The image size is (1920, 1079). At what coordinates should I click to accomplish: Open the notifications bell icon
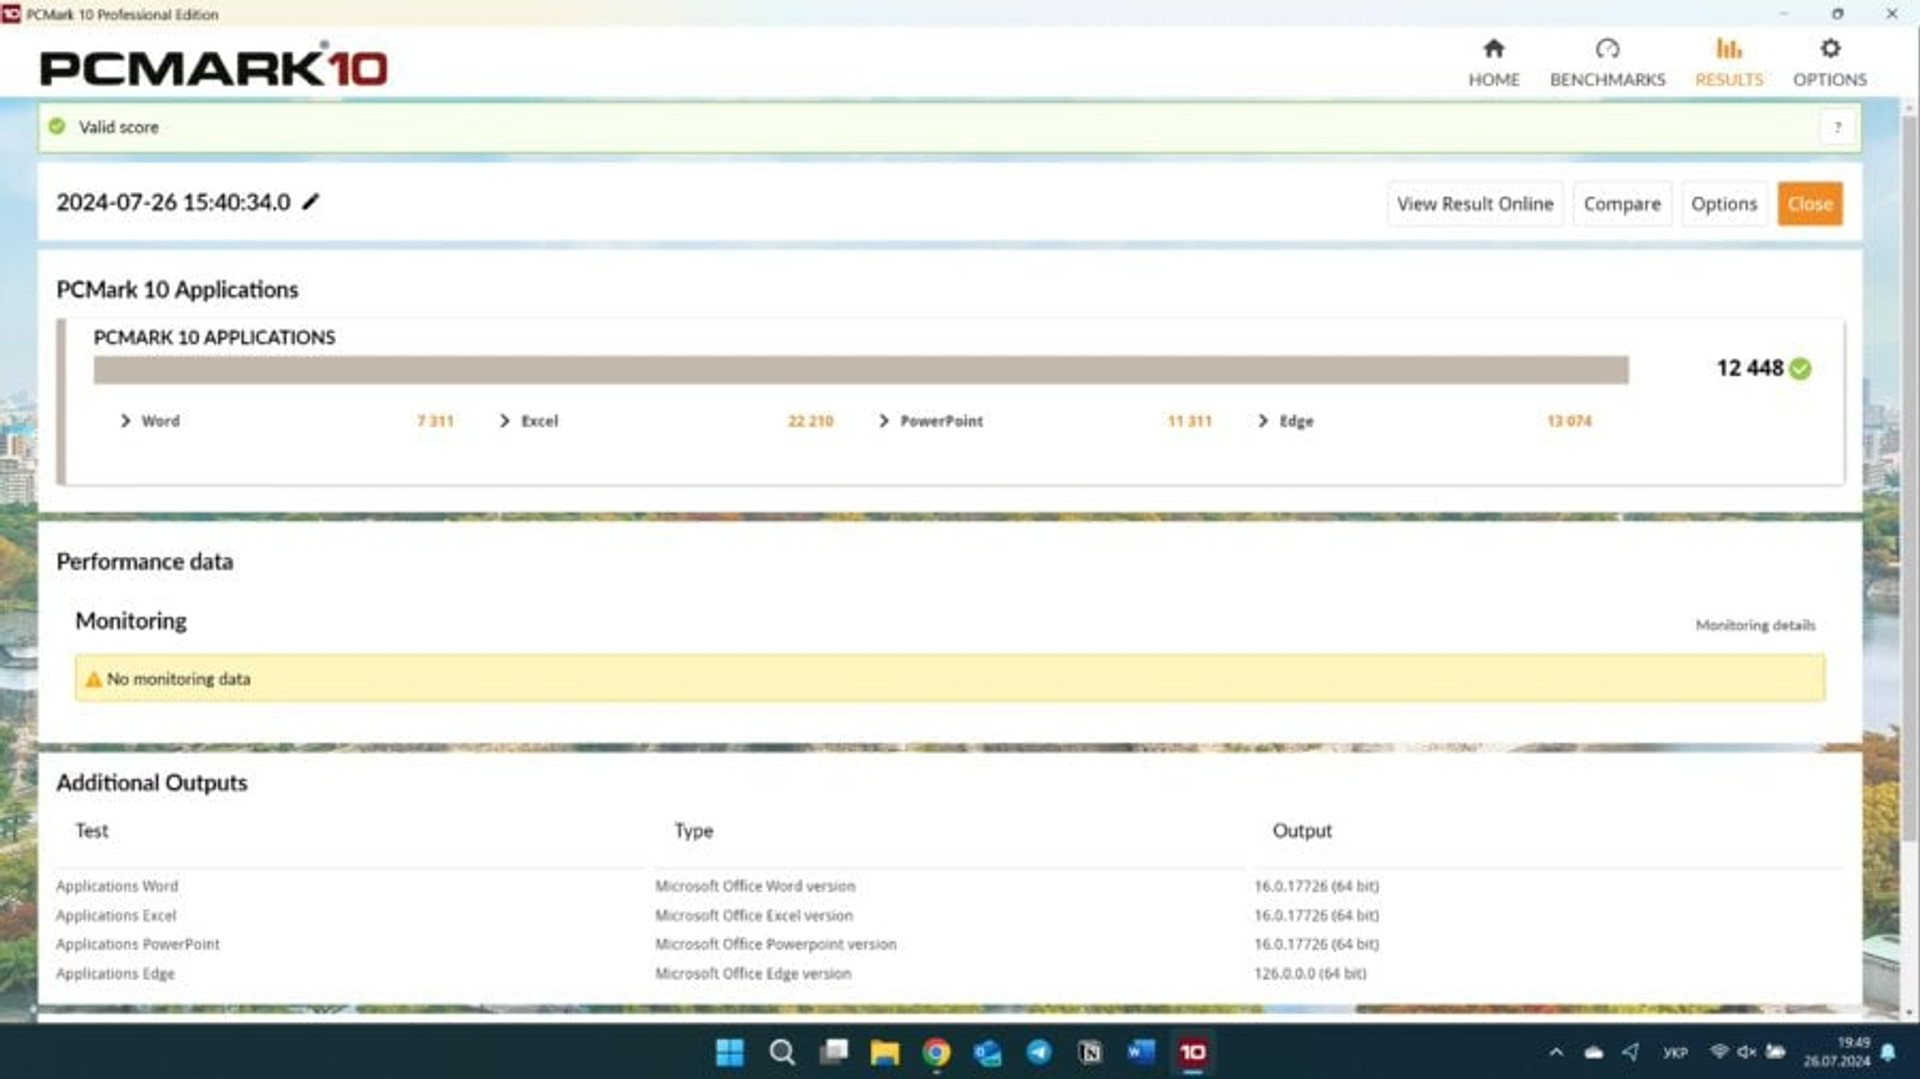coord(1888,1052)
